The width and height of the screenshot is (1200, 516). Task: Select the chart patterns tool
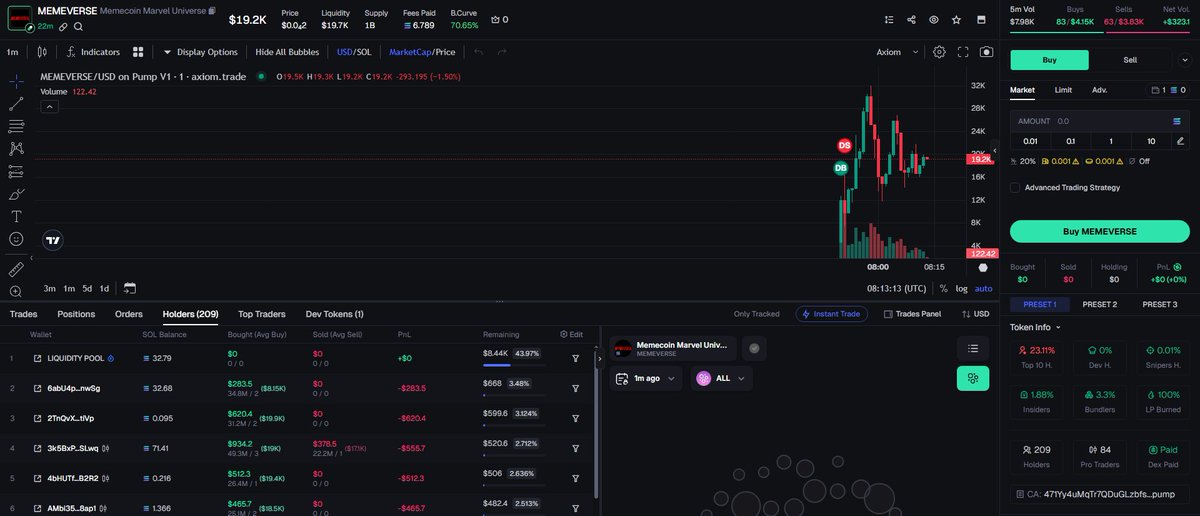[16, 148]
